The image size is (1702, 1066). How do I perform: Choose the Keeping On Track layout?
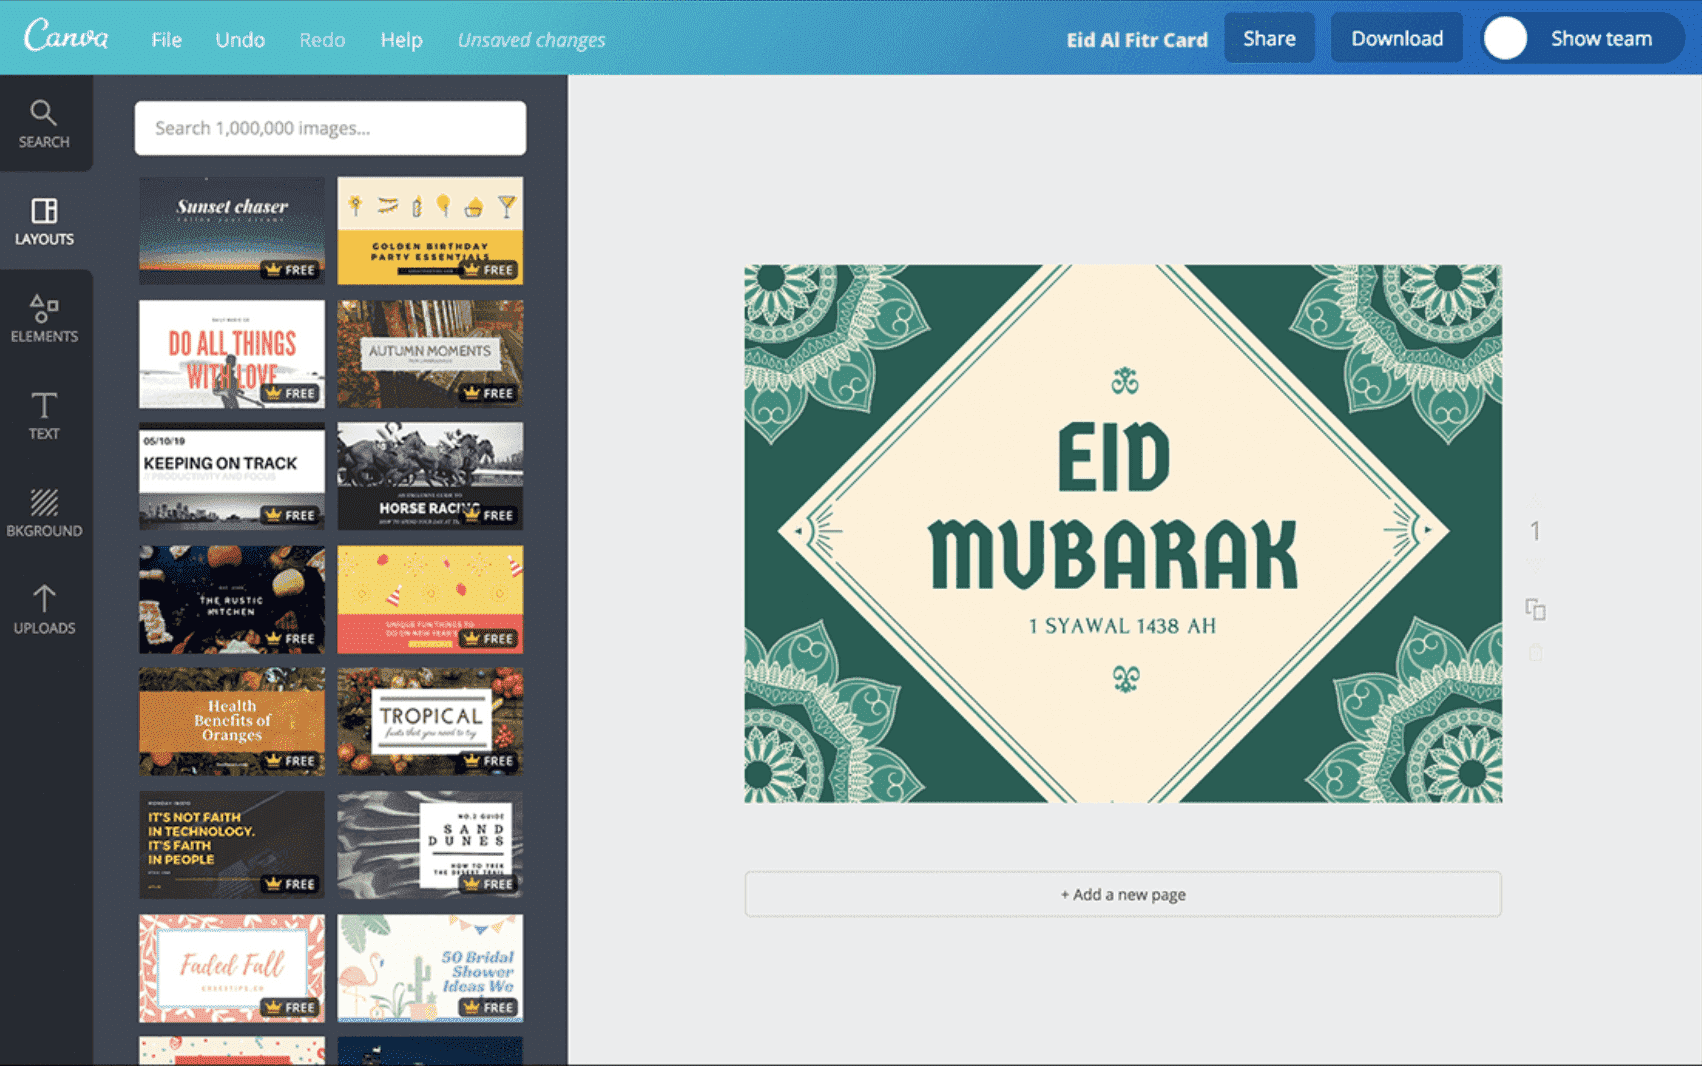232,476
